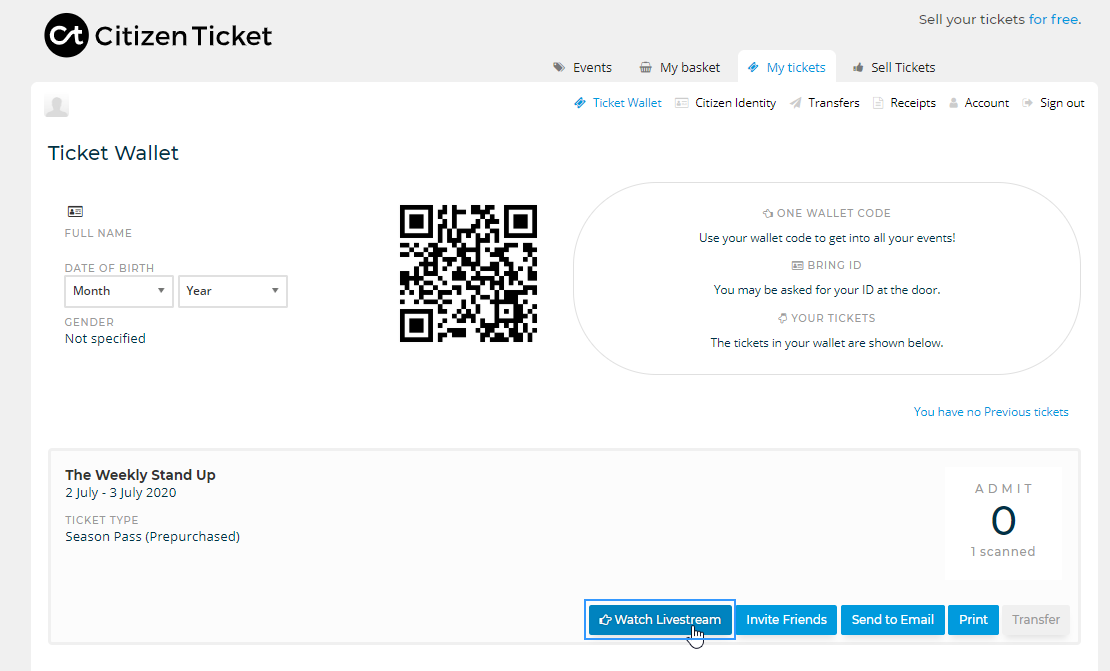Click the 'ONE WALLET CODE' label
This screenshot has width=1110, height=671.
tap(834, 213)
